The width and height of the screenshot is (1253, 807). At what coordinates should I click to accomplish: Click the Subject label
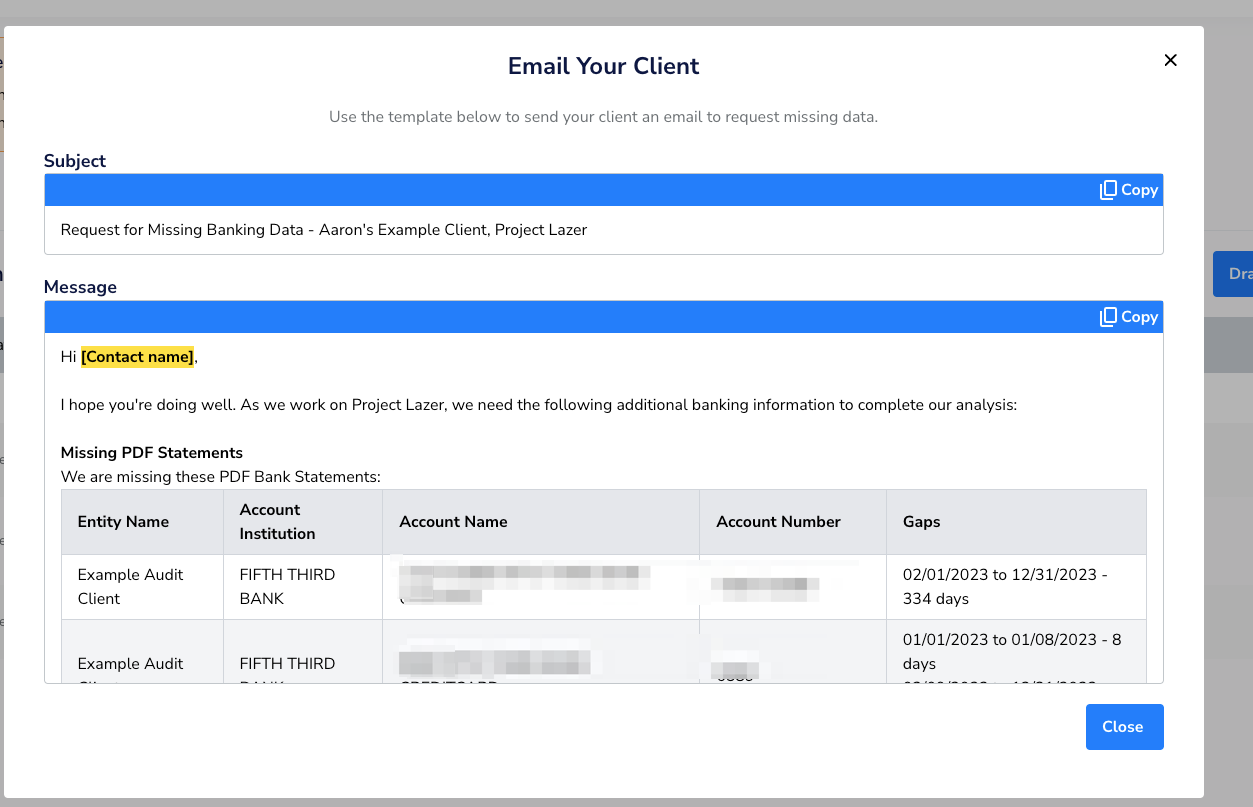point(75,161)
